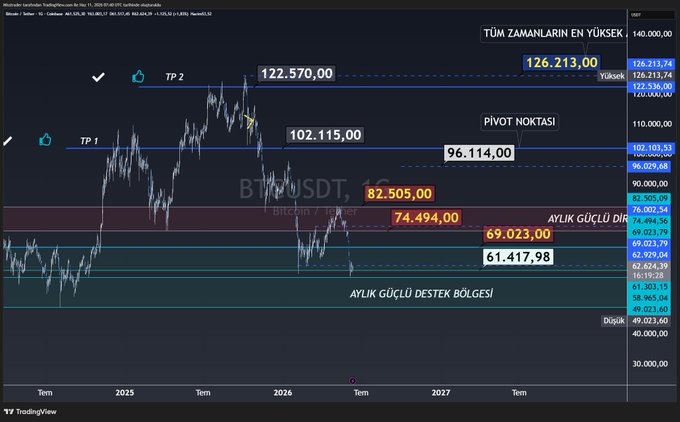The width and height of the screenshot is (680, 422).
Task: Click the red 82.505,00 price label
Action: pos(399,193)
